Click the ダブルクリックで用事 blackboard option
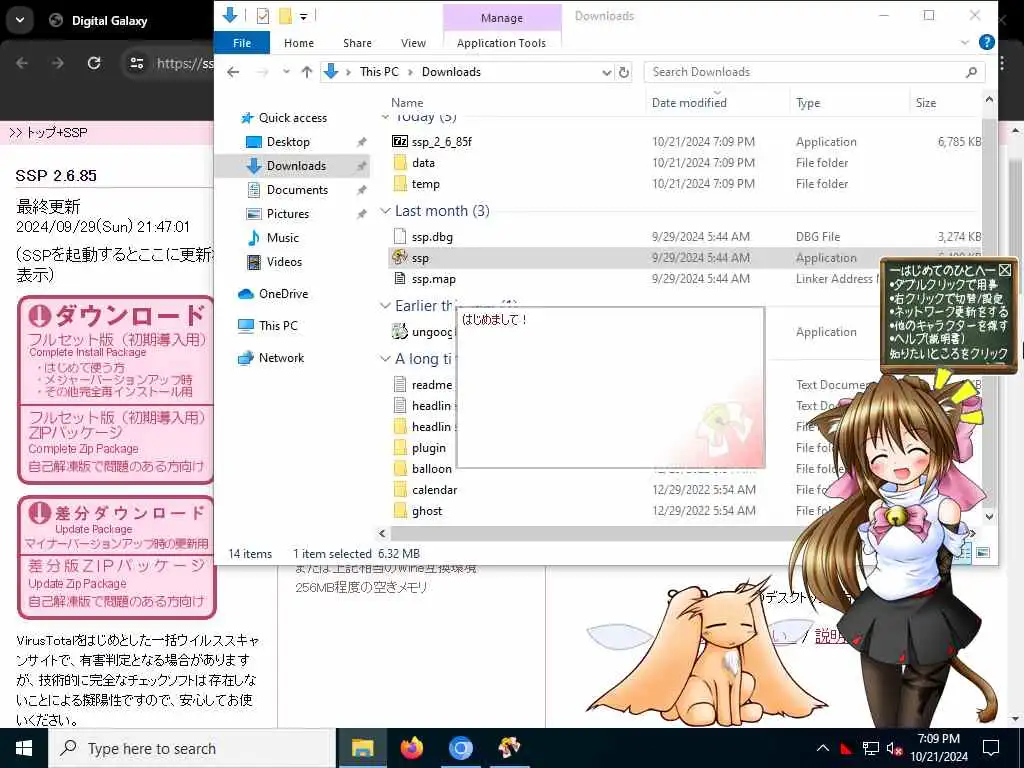This screenshot has width=1024, height=768. (944, 284)
